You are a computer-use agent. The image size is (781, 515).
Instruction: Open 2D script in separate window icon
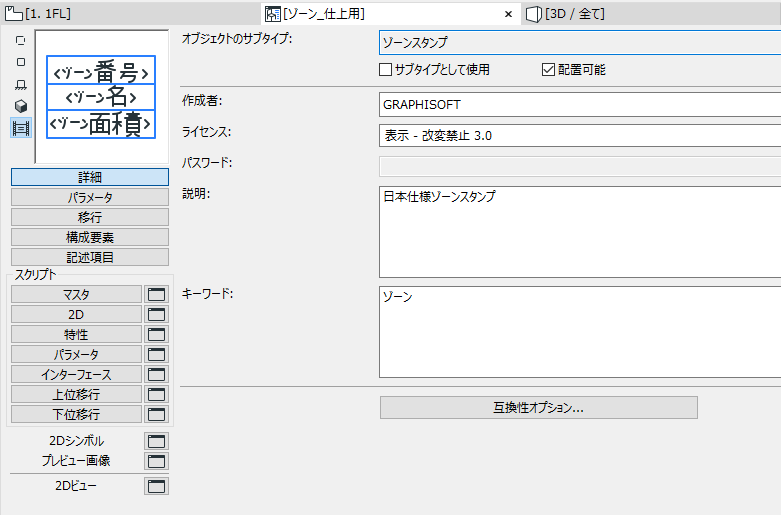pyautogui.click(x=156, y=314)
